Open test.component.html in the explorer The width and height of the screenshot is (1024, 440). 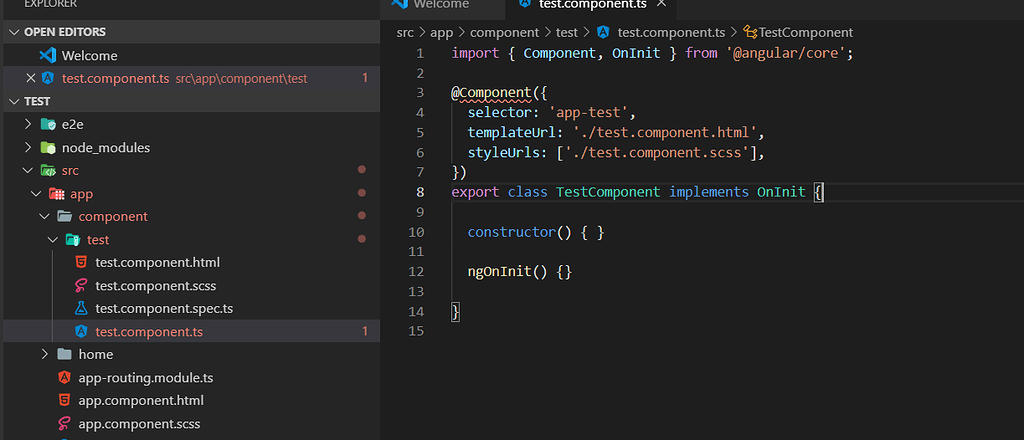click(157, 262)
